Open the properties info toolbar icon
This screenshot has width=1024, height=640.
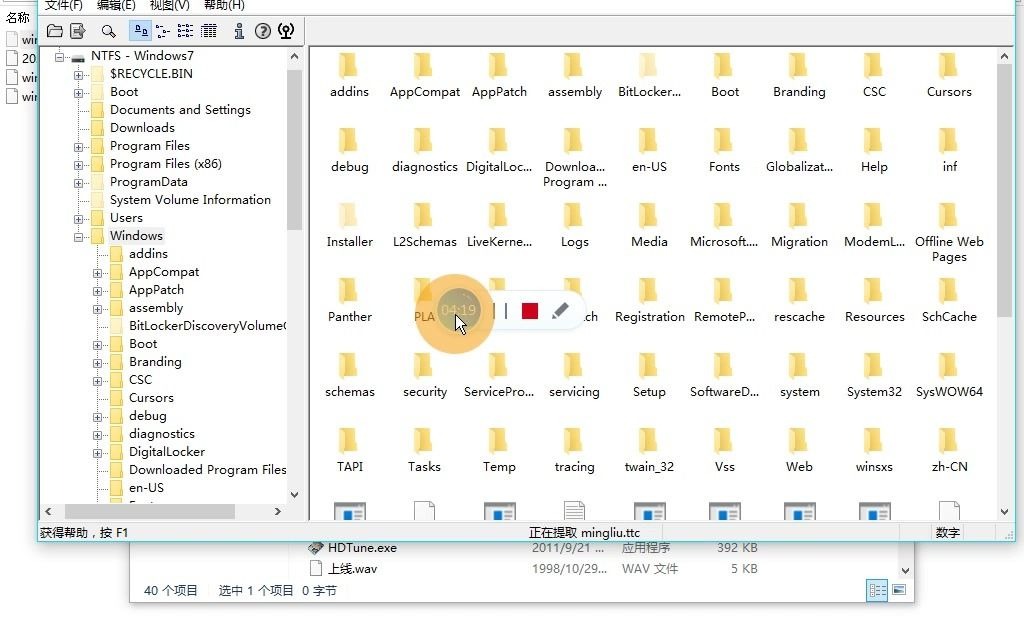coord(240,31)
